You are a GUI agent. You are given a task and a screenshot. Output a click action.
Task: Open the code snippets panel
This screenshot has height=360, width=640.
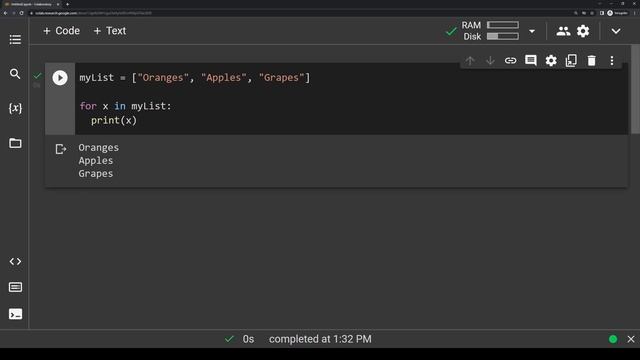15,261
